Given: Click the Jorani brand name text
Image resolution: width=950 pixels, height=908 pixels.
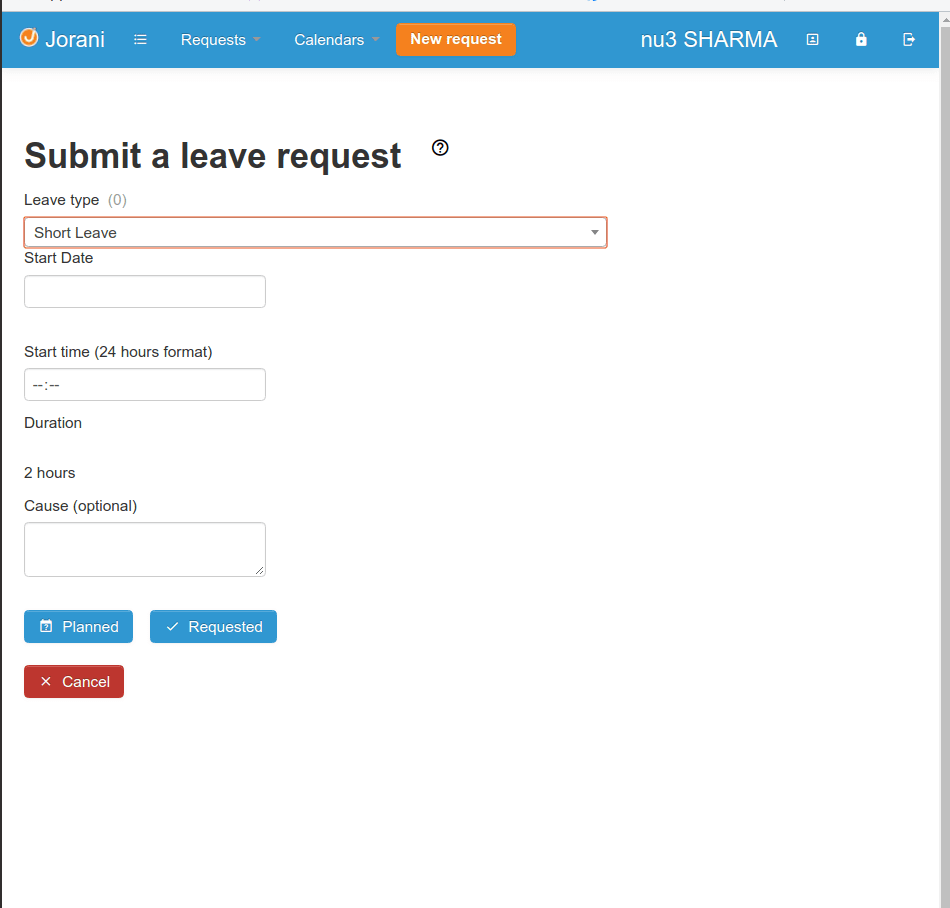Looking at the screenshot, I should click(75, 40).
